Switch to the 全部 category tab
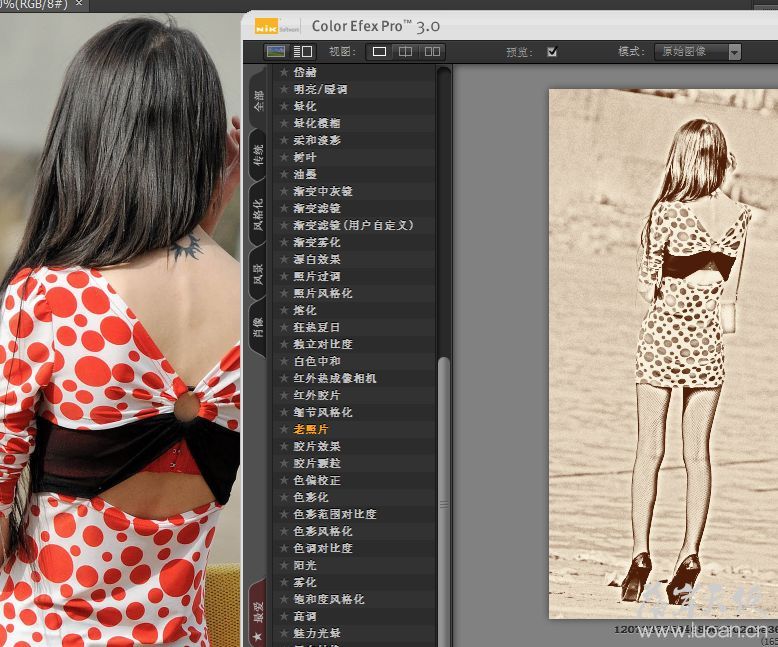The width and height of the screenshot is (778, 647). point(258,101)
